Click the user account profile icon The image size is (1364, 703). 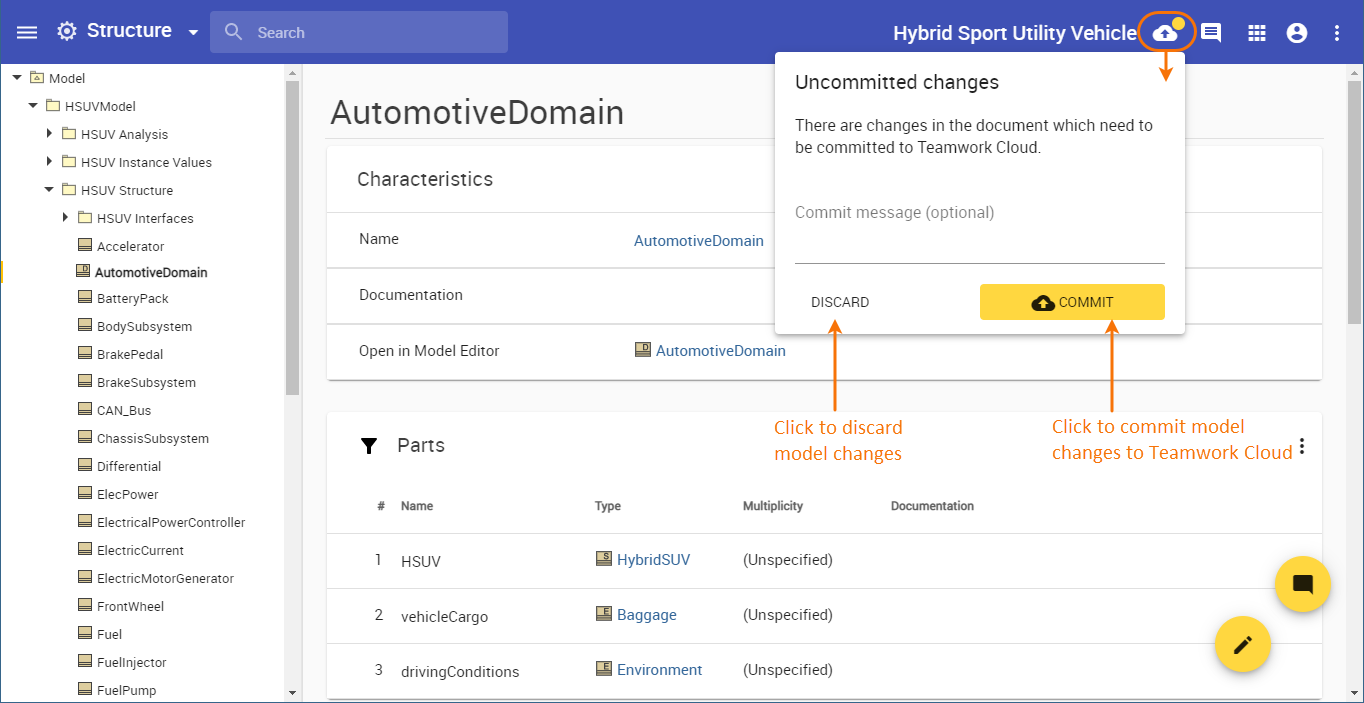pos(1297,33)
